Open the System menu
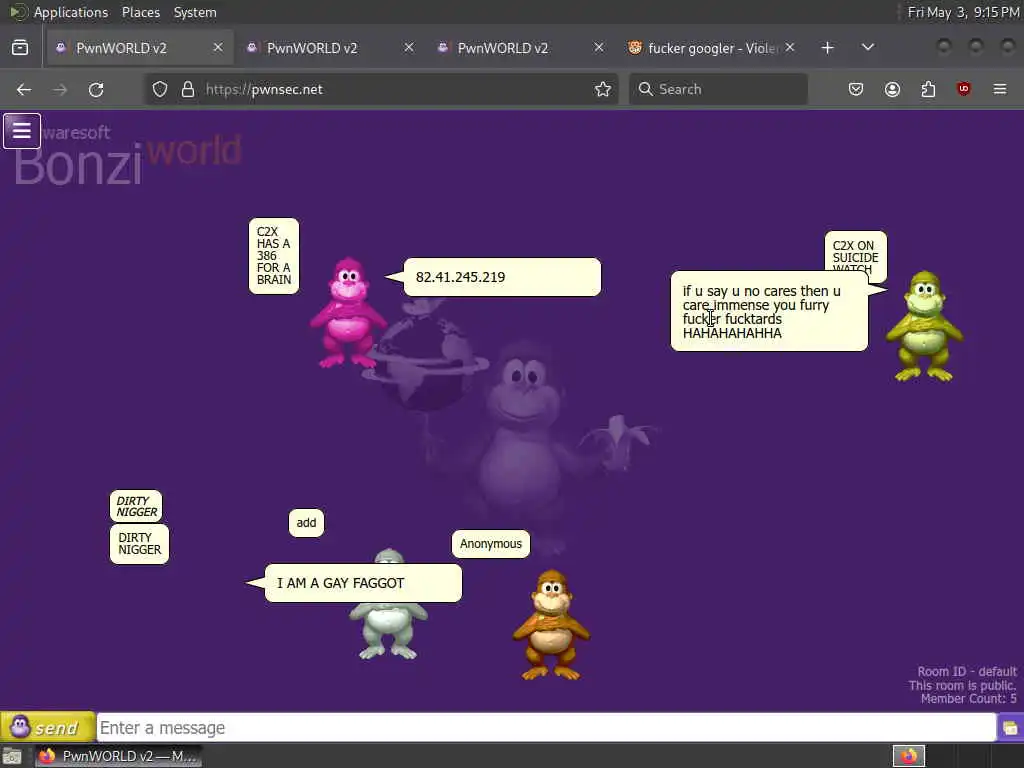The width and height of the screenshot is (1024, 768). tap(195, 12)
